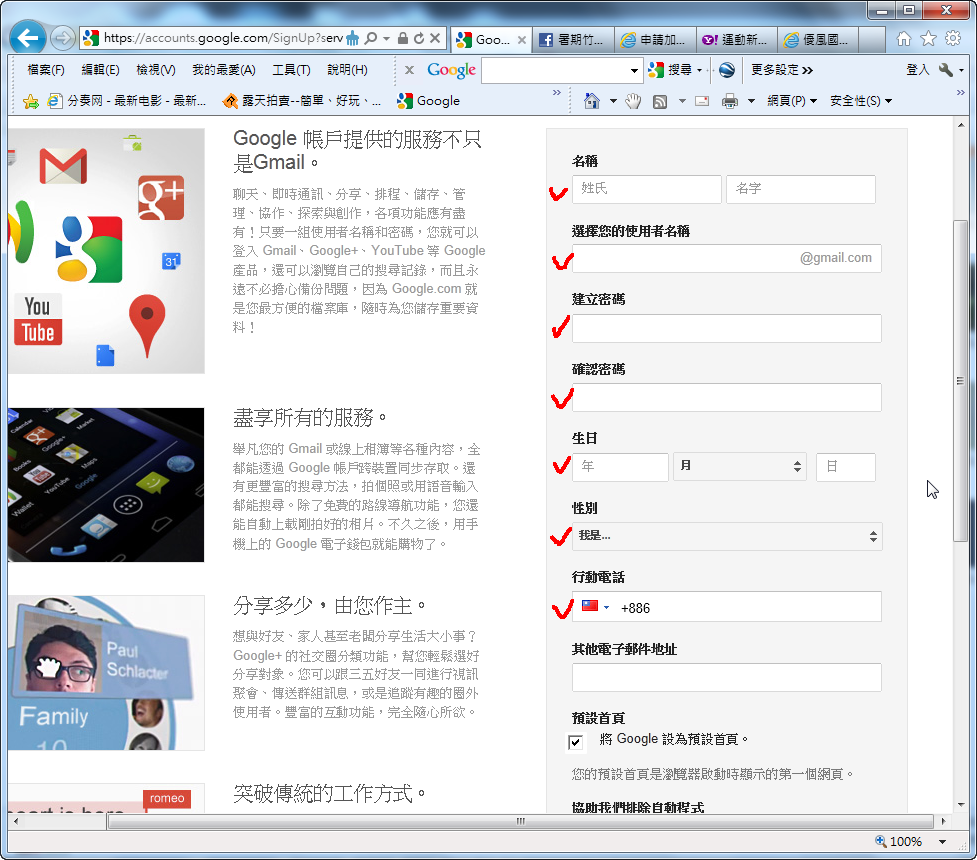Close the Google Toolbar with its X
This screenshot has height=860, width=977.
pos(409,70)
